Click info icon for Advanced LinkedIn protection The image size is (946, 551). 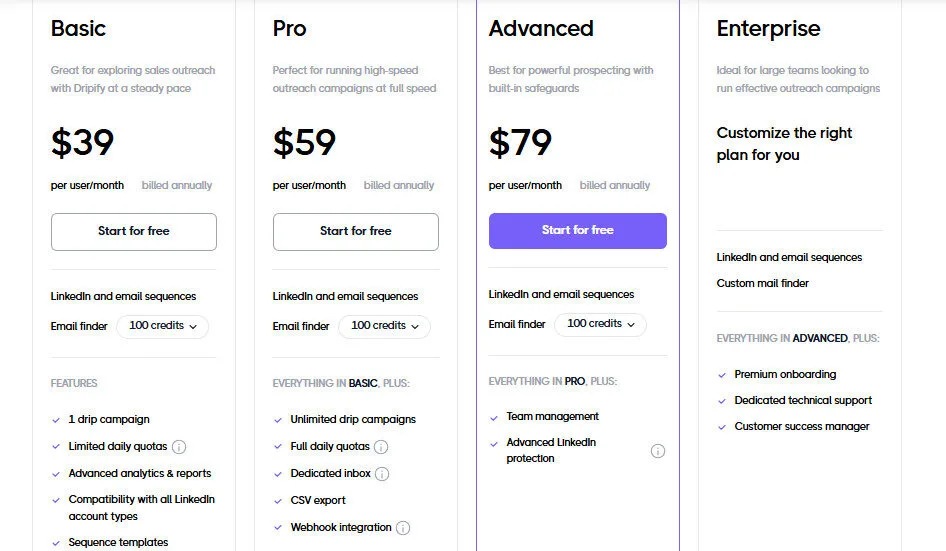[658, 451]
